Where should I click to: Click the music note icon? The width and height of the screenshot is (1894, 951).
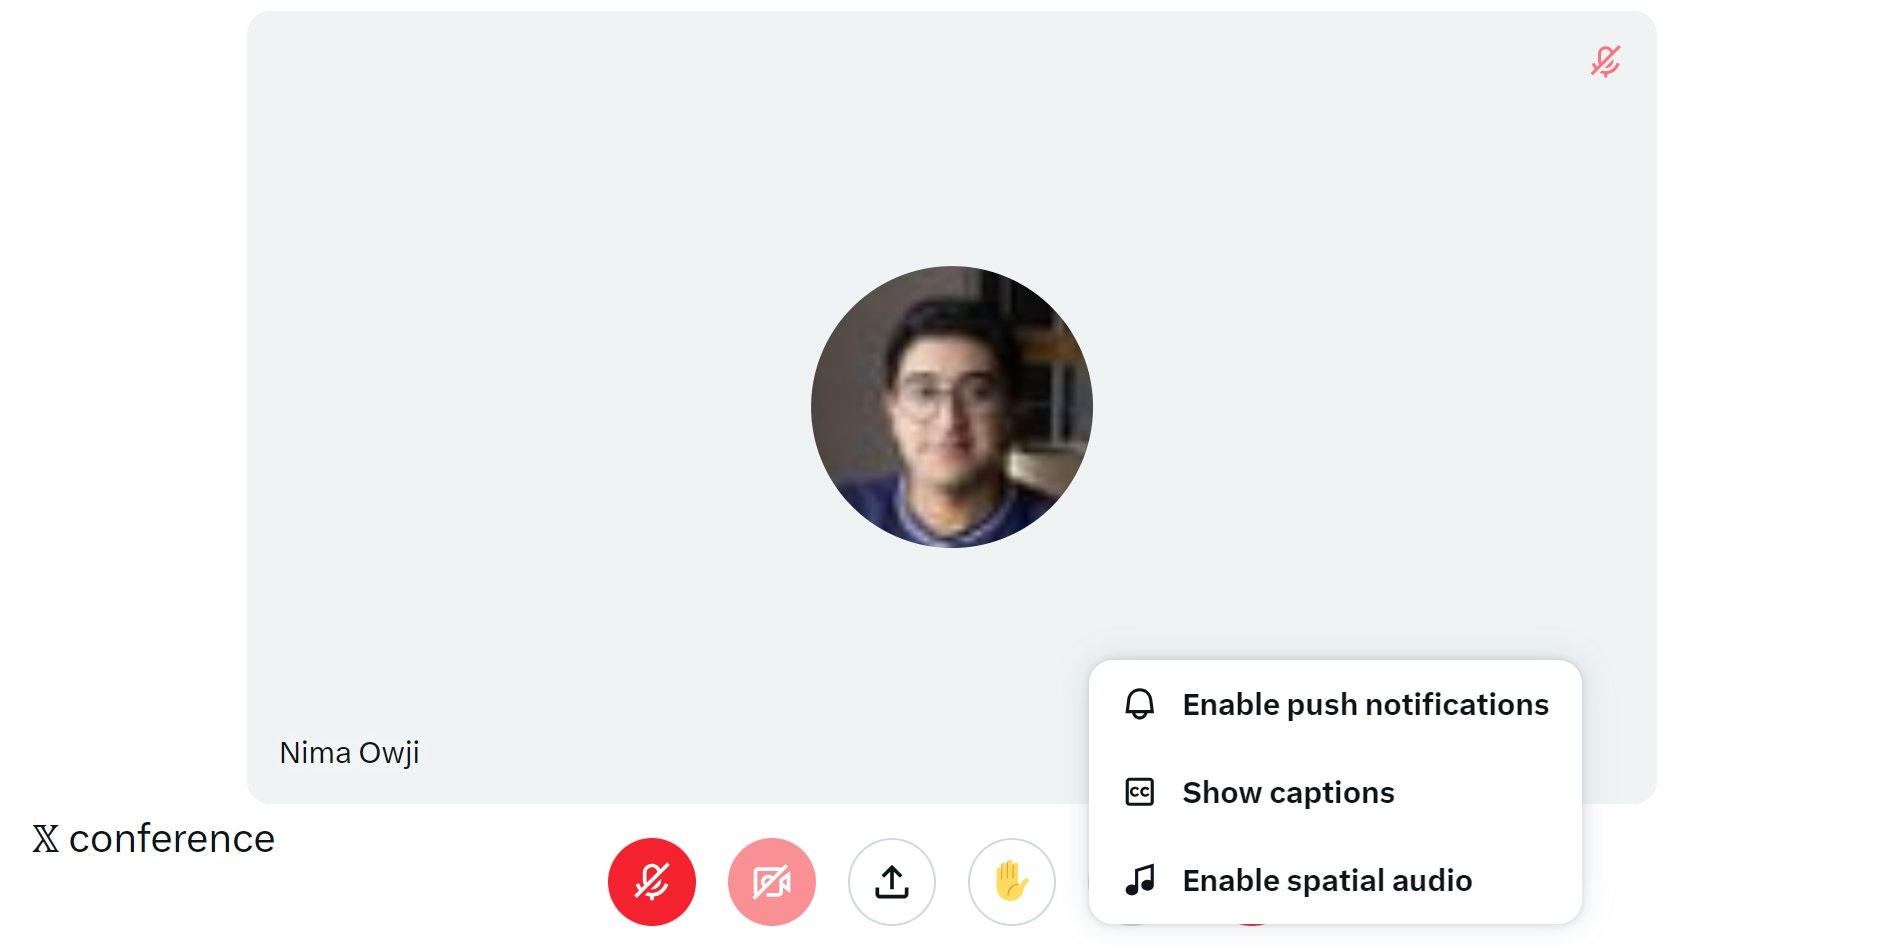click(1139, 880)
